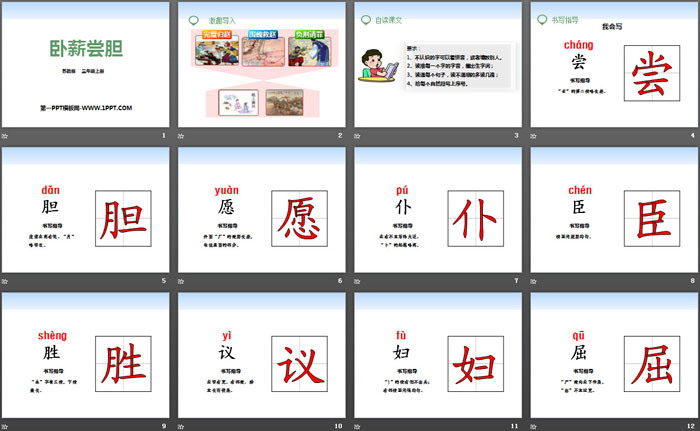
Task: Click slide number 6 label
Action: [340, 280]
